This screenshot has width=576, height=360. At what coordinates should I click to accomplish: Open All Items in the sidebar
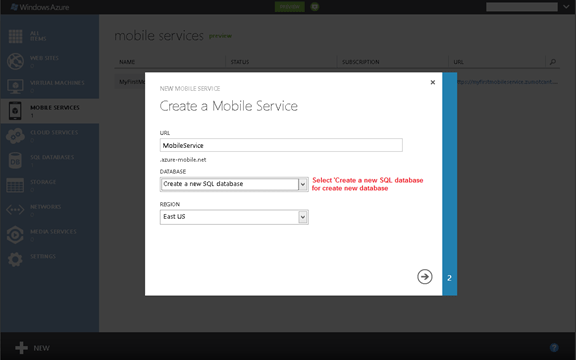[x=50, y=36]
